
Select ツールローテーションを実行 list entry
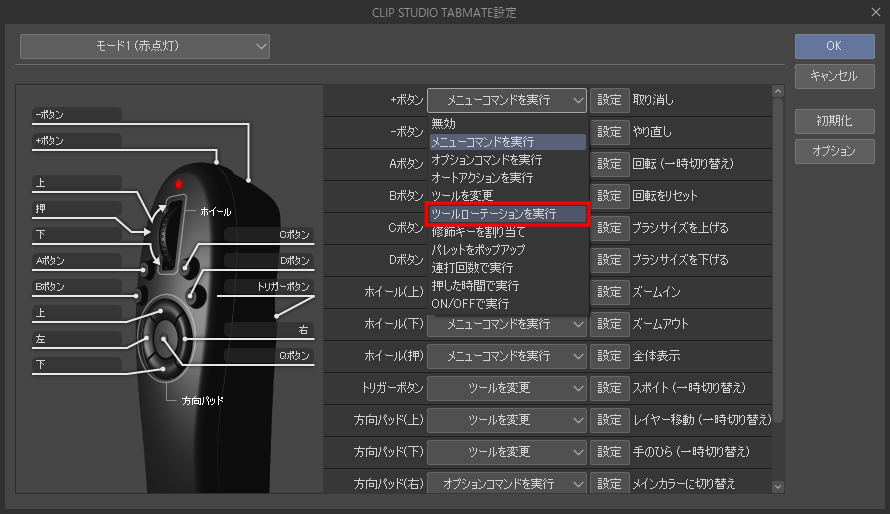(508, 214)
